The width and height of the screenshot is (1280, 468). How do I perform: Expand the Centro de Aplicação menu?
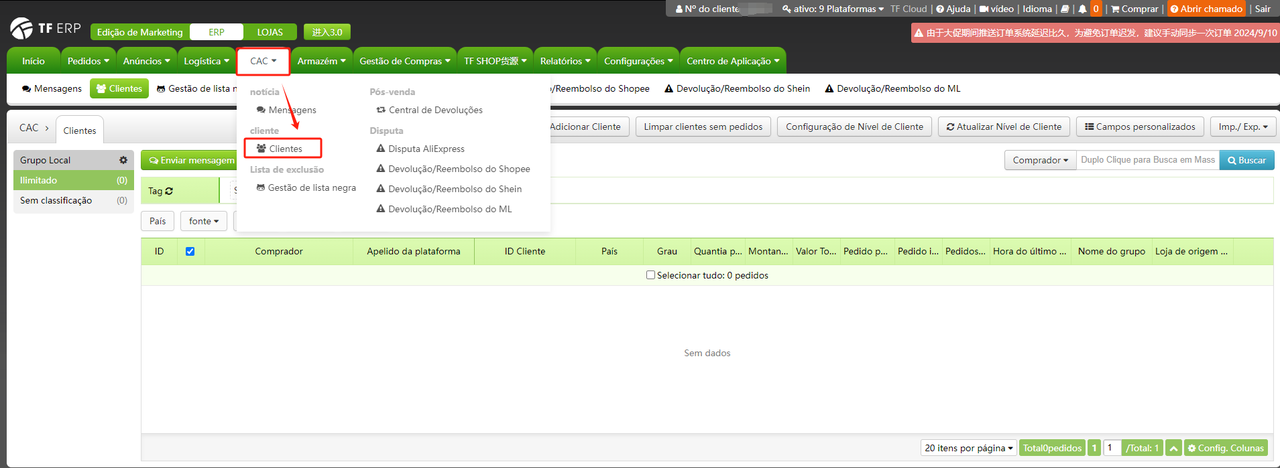pyautogui.click(x=733, y=61)
